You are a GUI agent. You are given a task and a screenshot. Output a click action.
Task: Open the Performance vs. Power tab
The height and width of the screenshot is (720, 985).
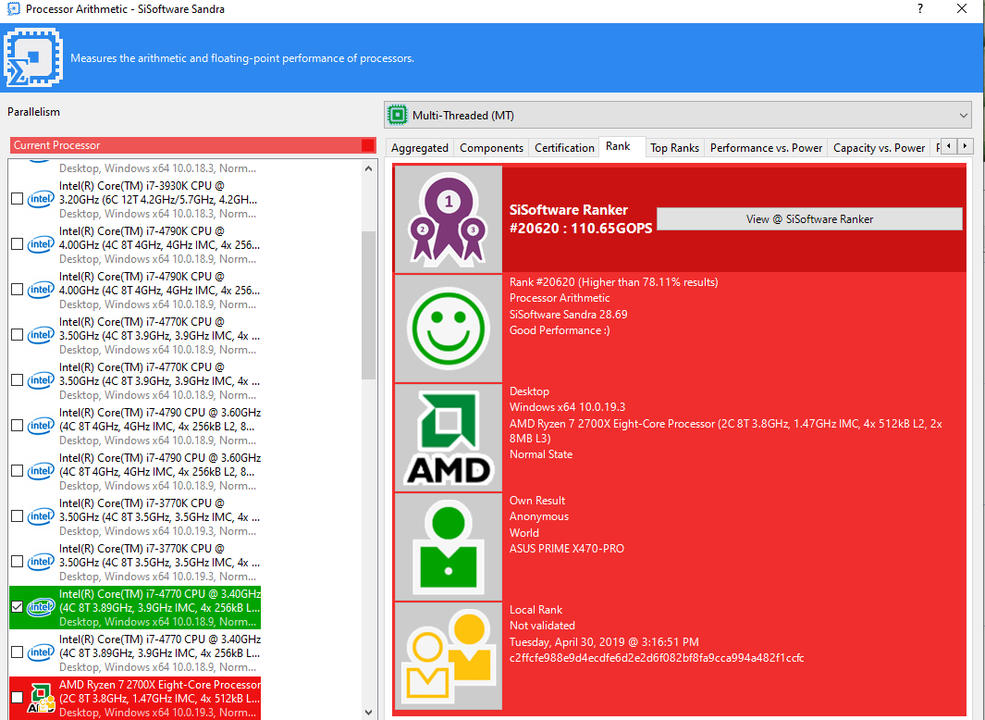[x=766, y=148]
